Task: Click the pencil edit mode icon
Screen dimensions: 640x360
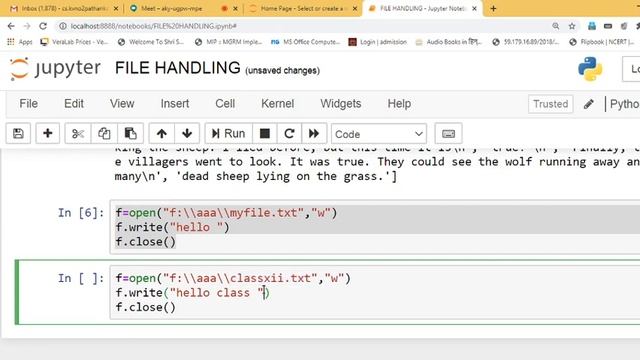Action: (x=589, y=104)
